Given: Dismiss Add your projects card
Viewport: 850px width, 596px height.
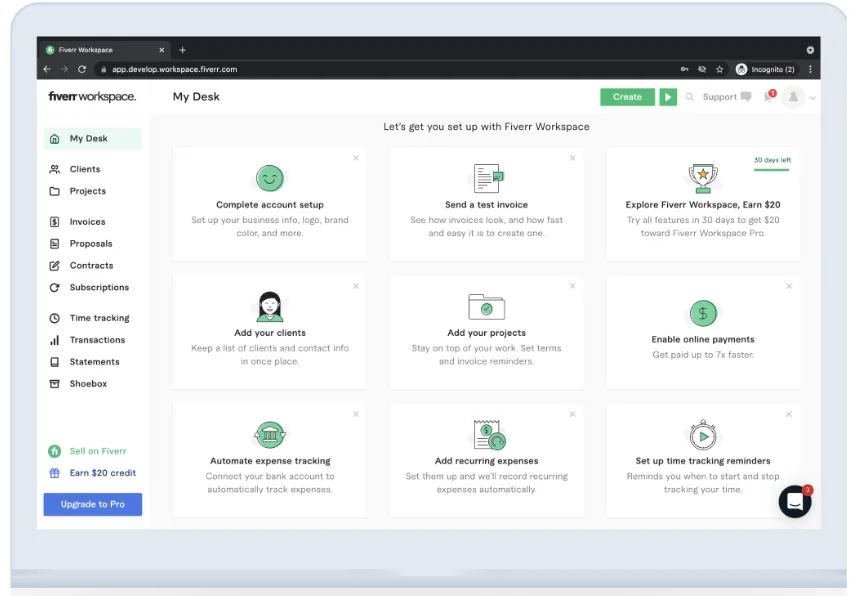Looking at the screenshot, I should coord(572,286).
